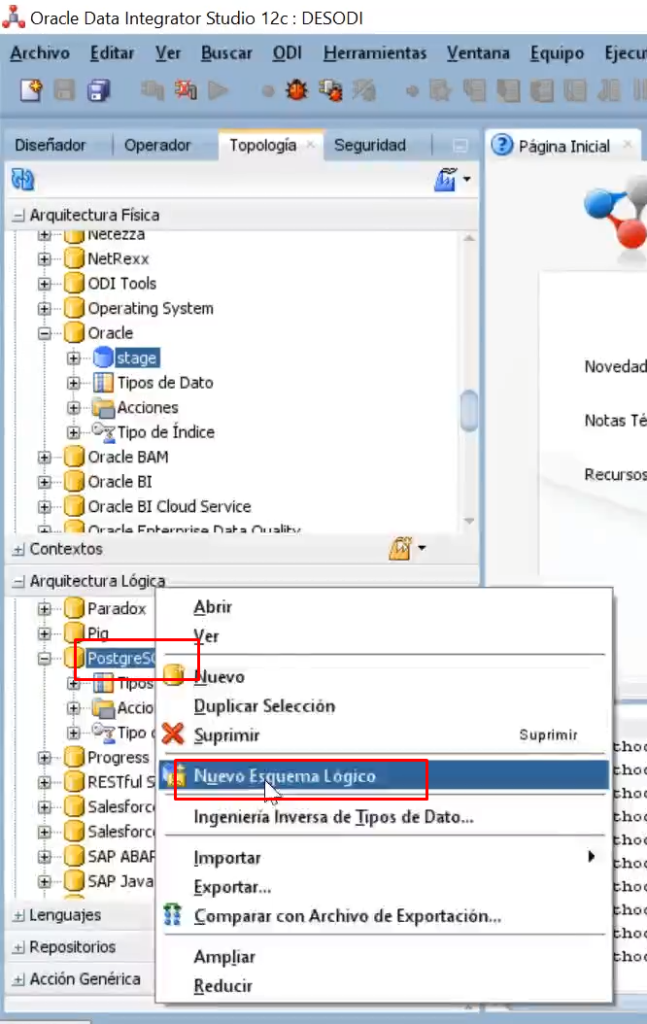647x1024 pixels.
Task: Click the Arquitectura Física vertical scrollbar thumb
Action: (x=469, y=410)
